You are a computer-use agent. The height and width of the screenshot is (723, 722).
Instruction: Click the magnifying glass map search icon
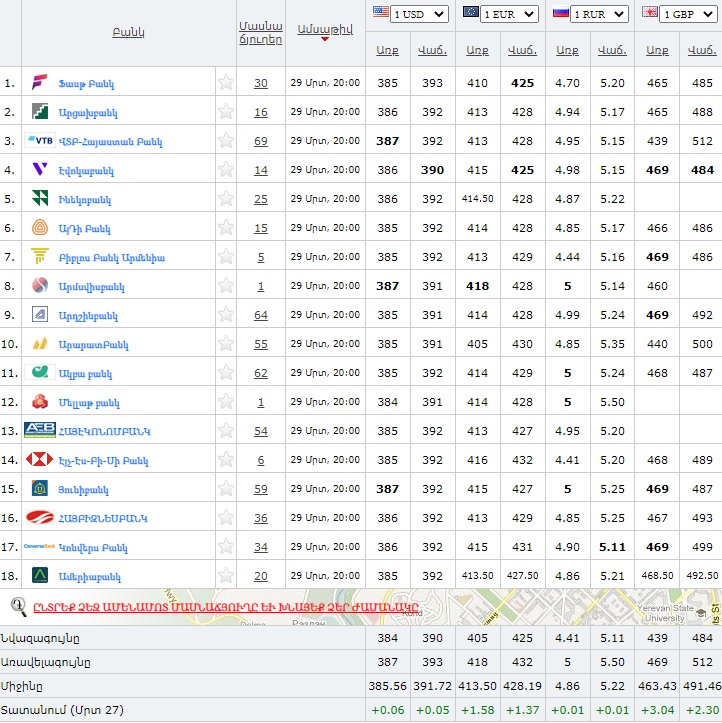19,607
